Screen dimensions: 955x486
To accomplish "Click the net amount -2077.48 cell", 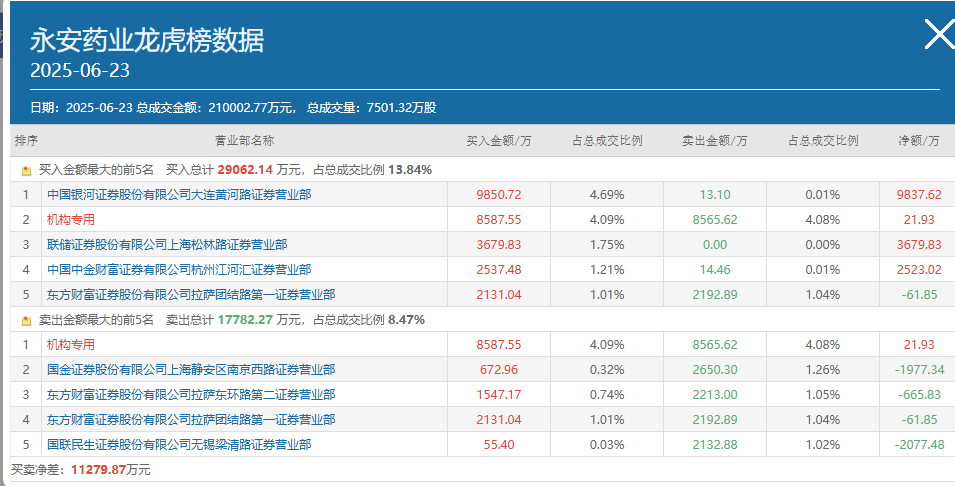I will pos(920,445).
